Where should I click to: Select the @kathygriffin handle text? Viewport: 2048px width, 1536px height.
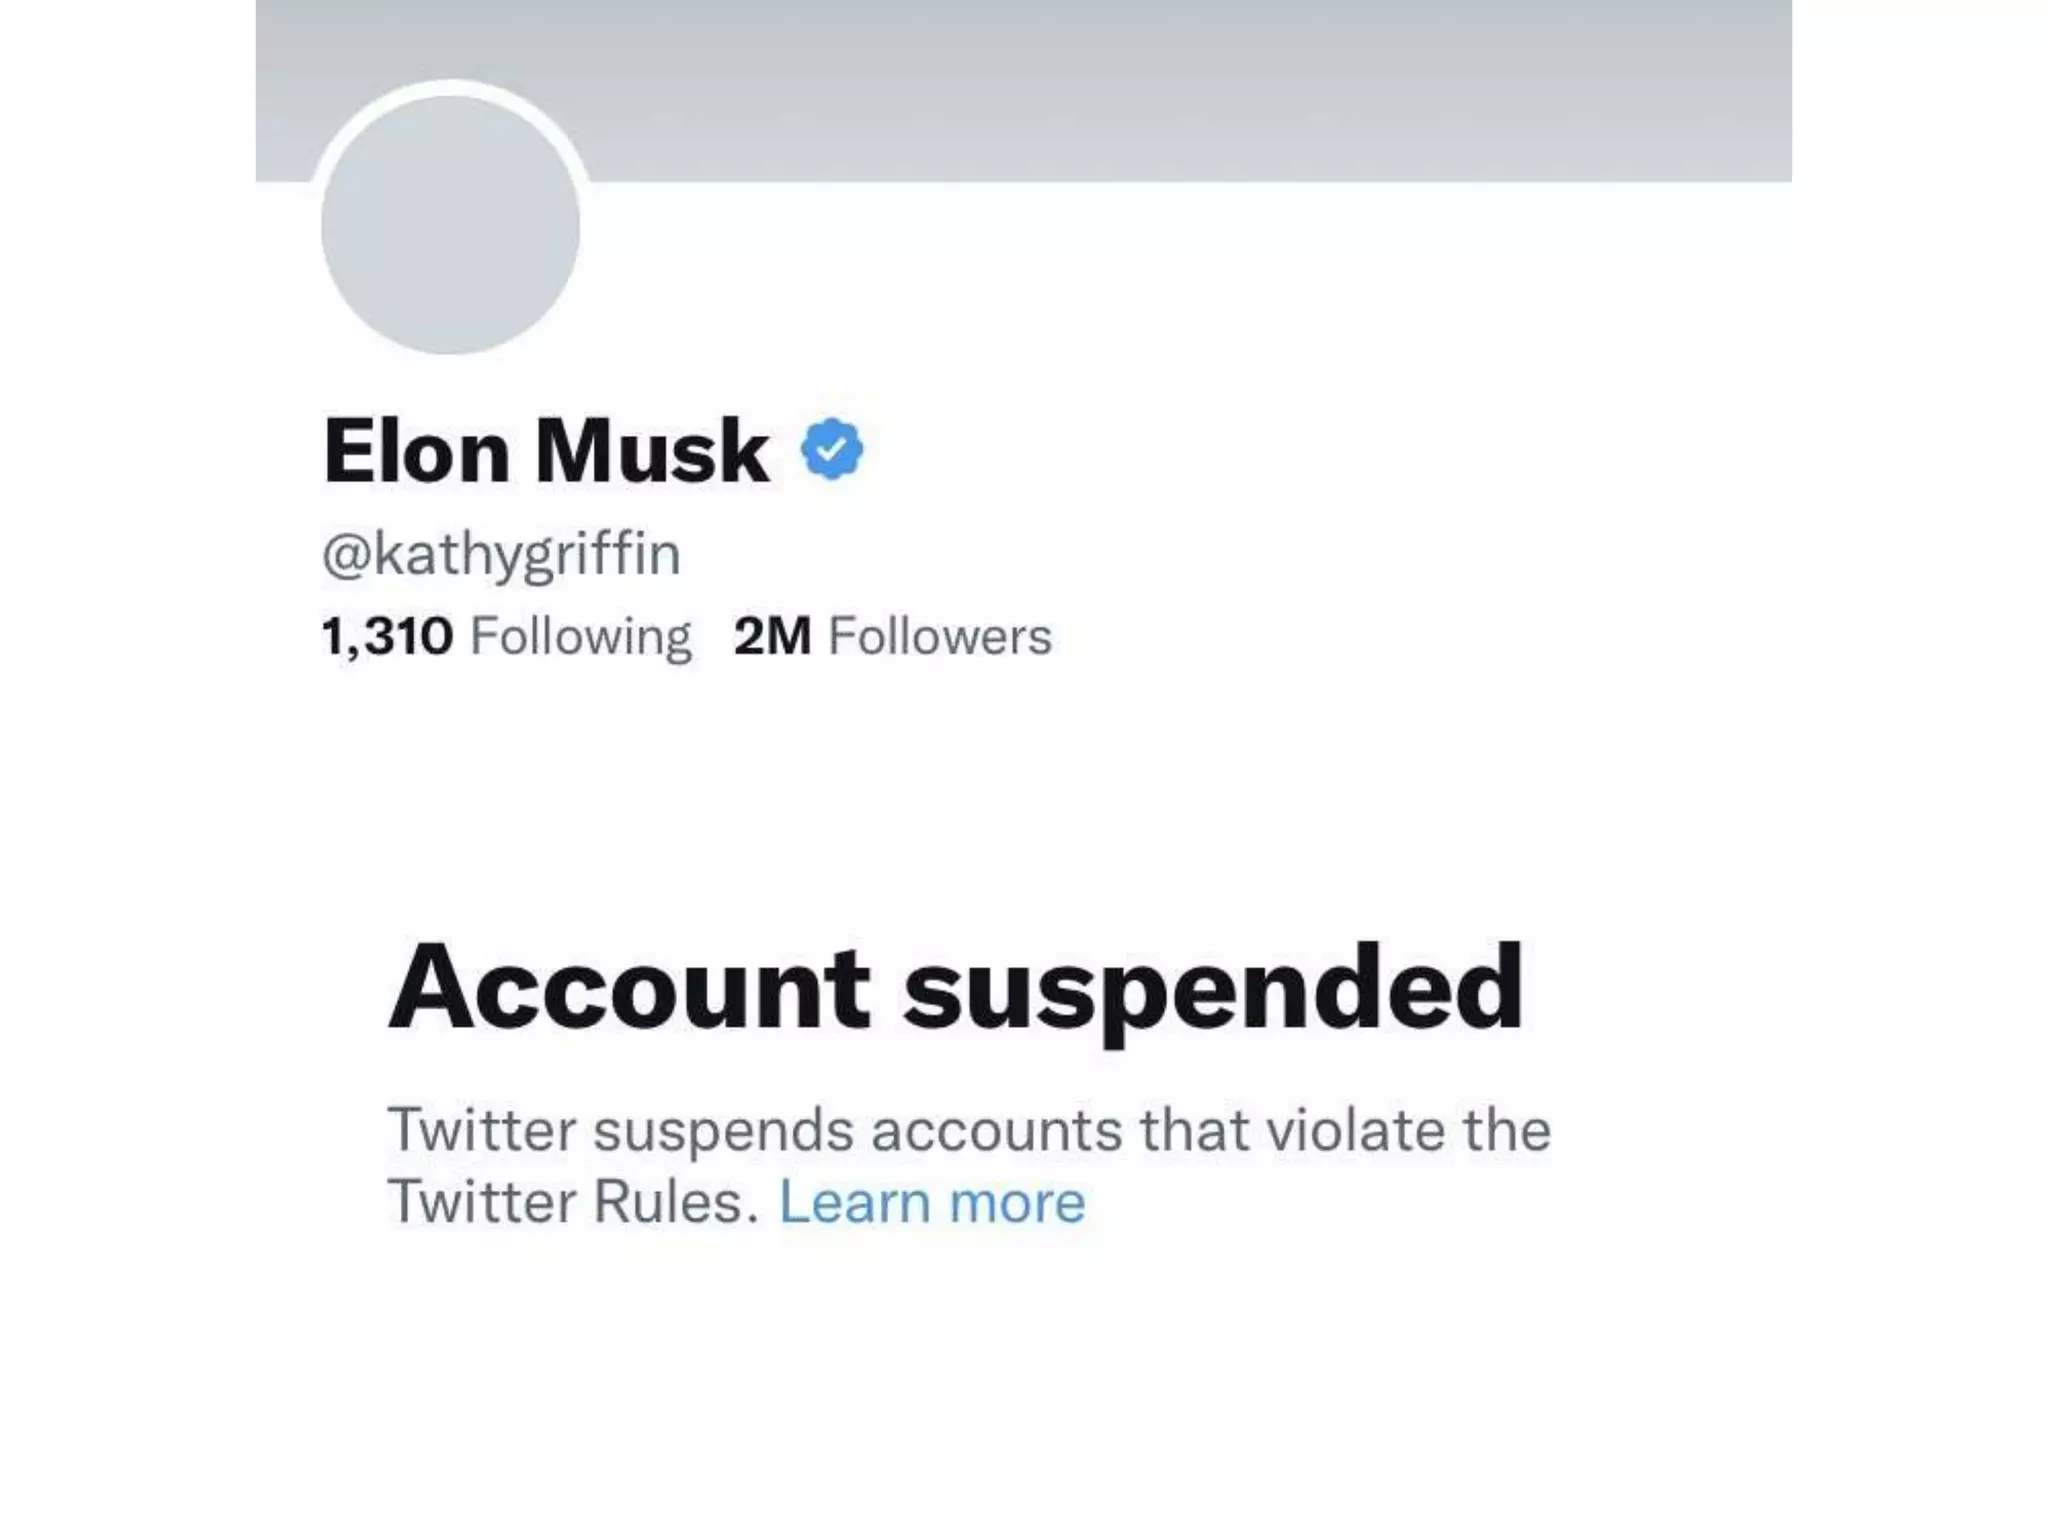(x=501, y=554)
